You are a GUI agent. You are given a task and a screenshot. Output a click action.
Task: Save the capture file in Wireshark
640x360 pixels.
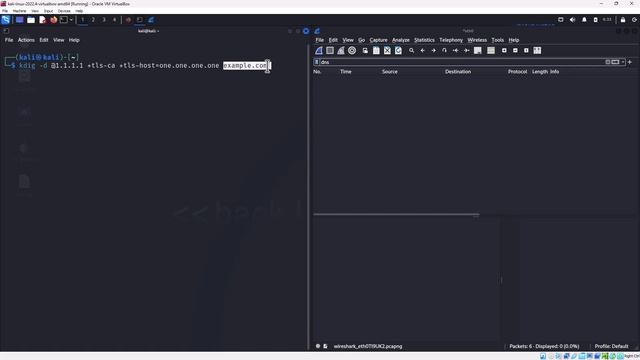pos(376,51)
